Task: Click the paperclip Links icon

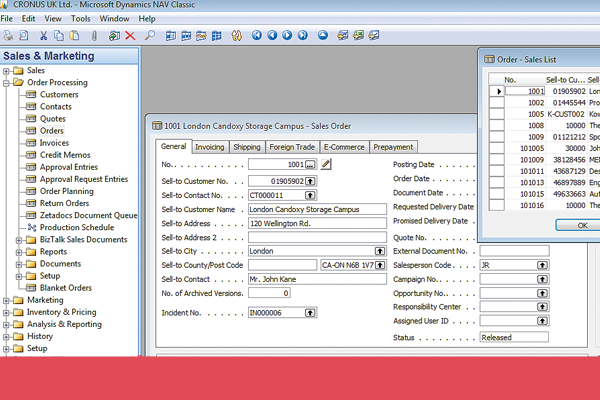Action: [94, 36]
